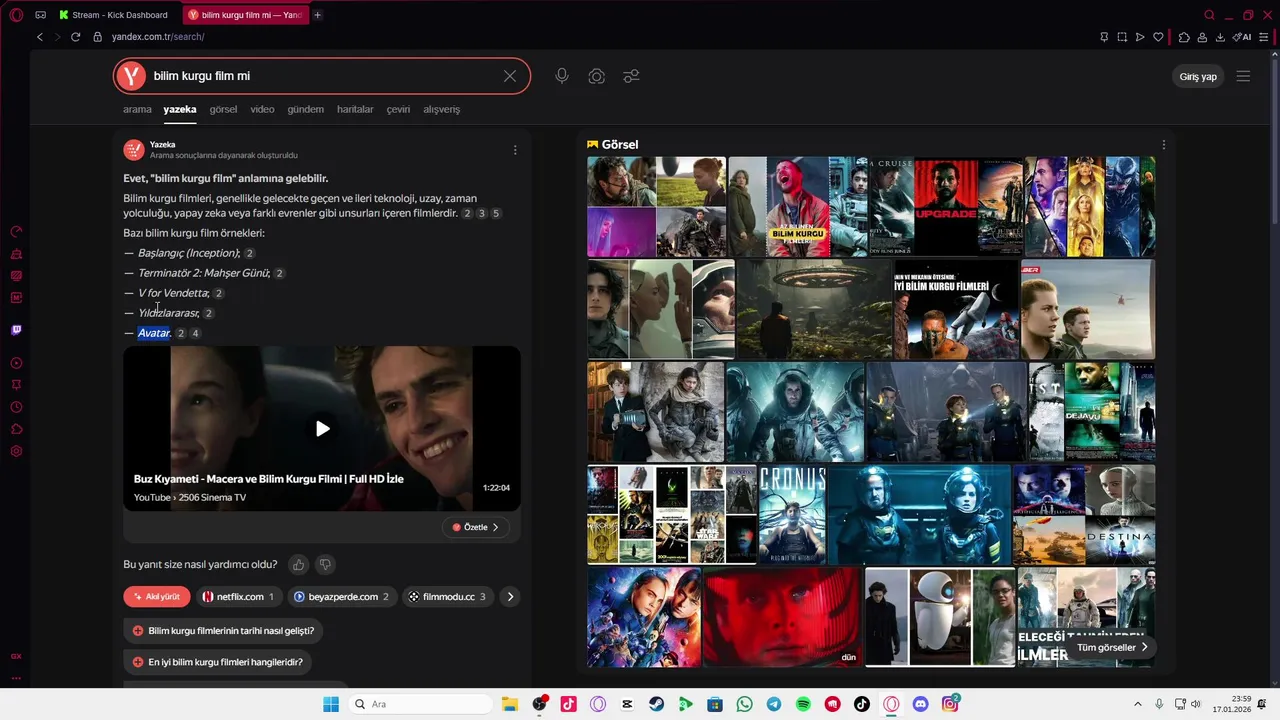Viewport: 1280px width, 720px height.
Task: Open Twitch in the Opera sidebar
Action: pyautogui.click(x=16, y=330)
